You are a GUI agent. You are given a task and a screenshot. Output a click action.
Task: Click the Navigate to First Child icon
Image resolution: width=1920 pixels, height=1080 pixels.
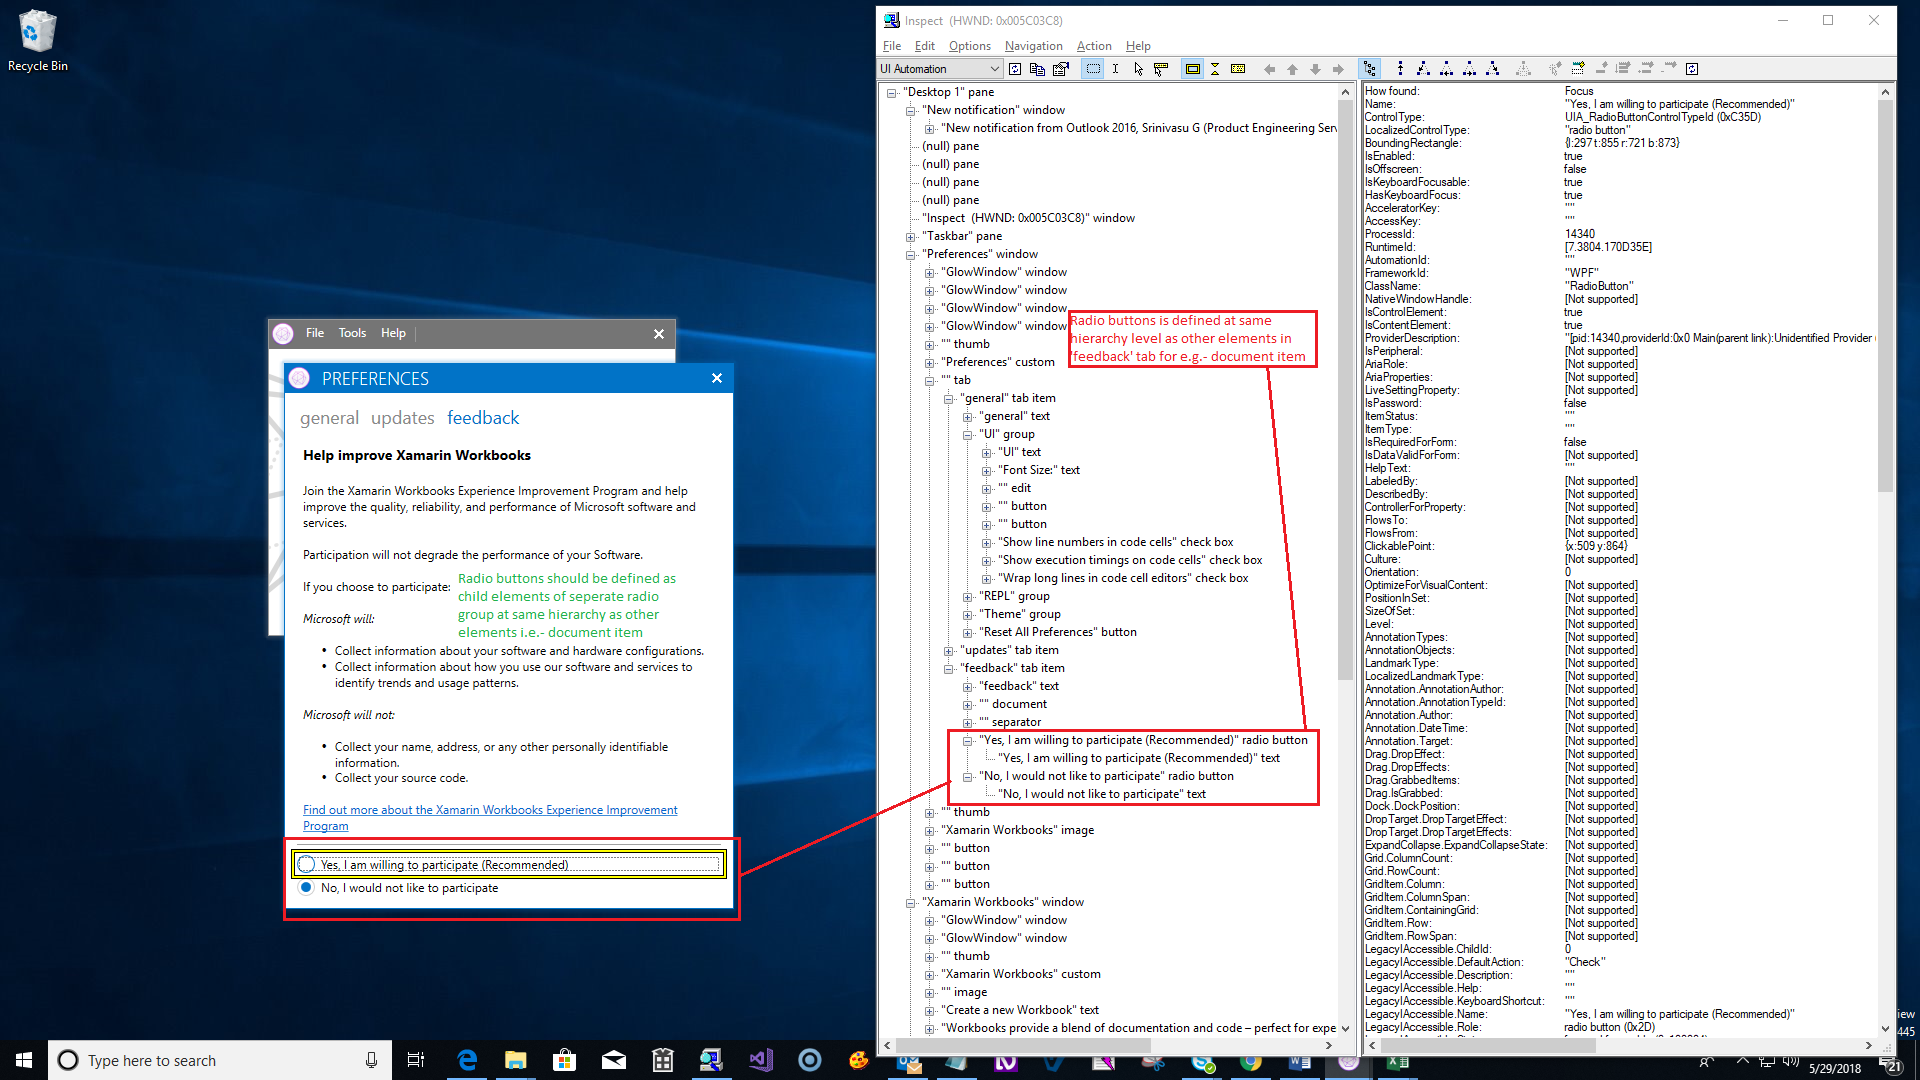click(1423, 69)
